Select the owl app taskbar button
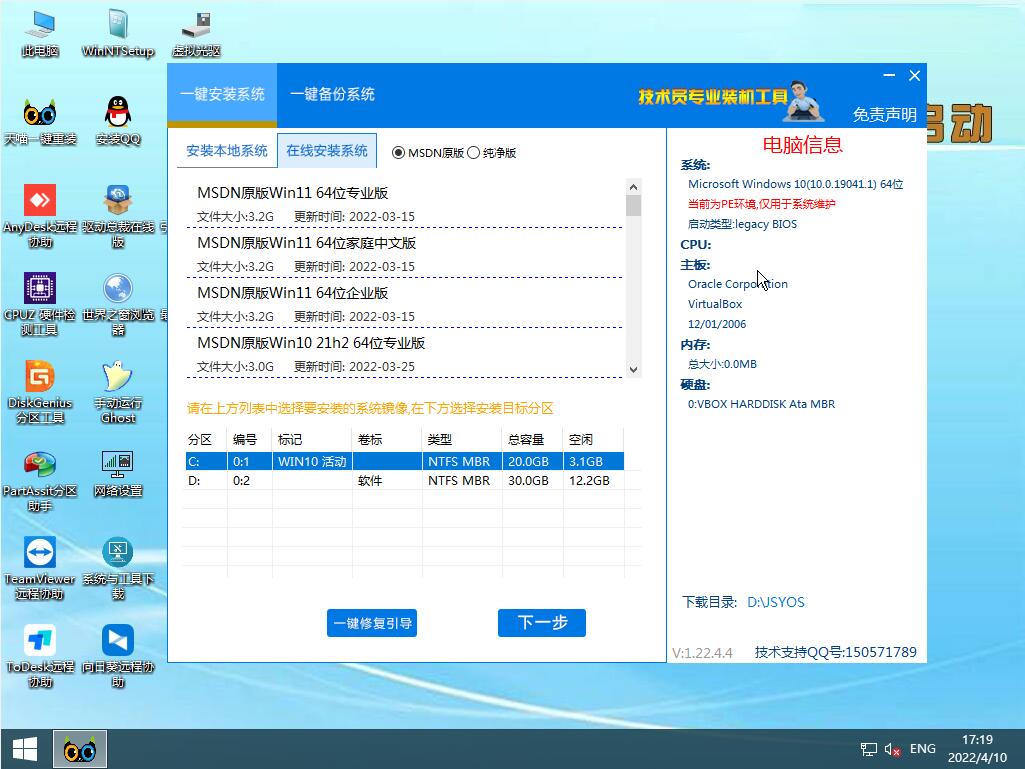This screenshot has width=1025, height=769. (80, 749)
